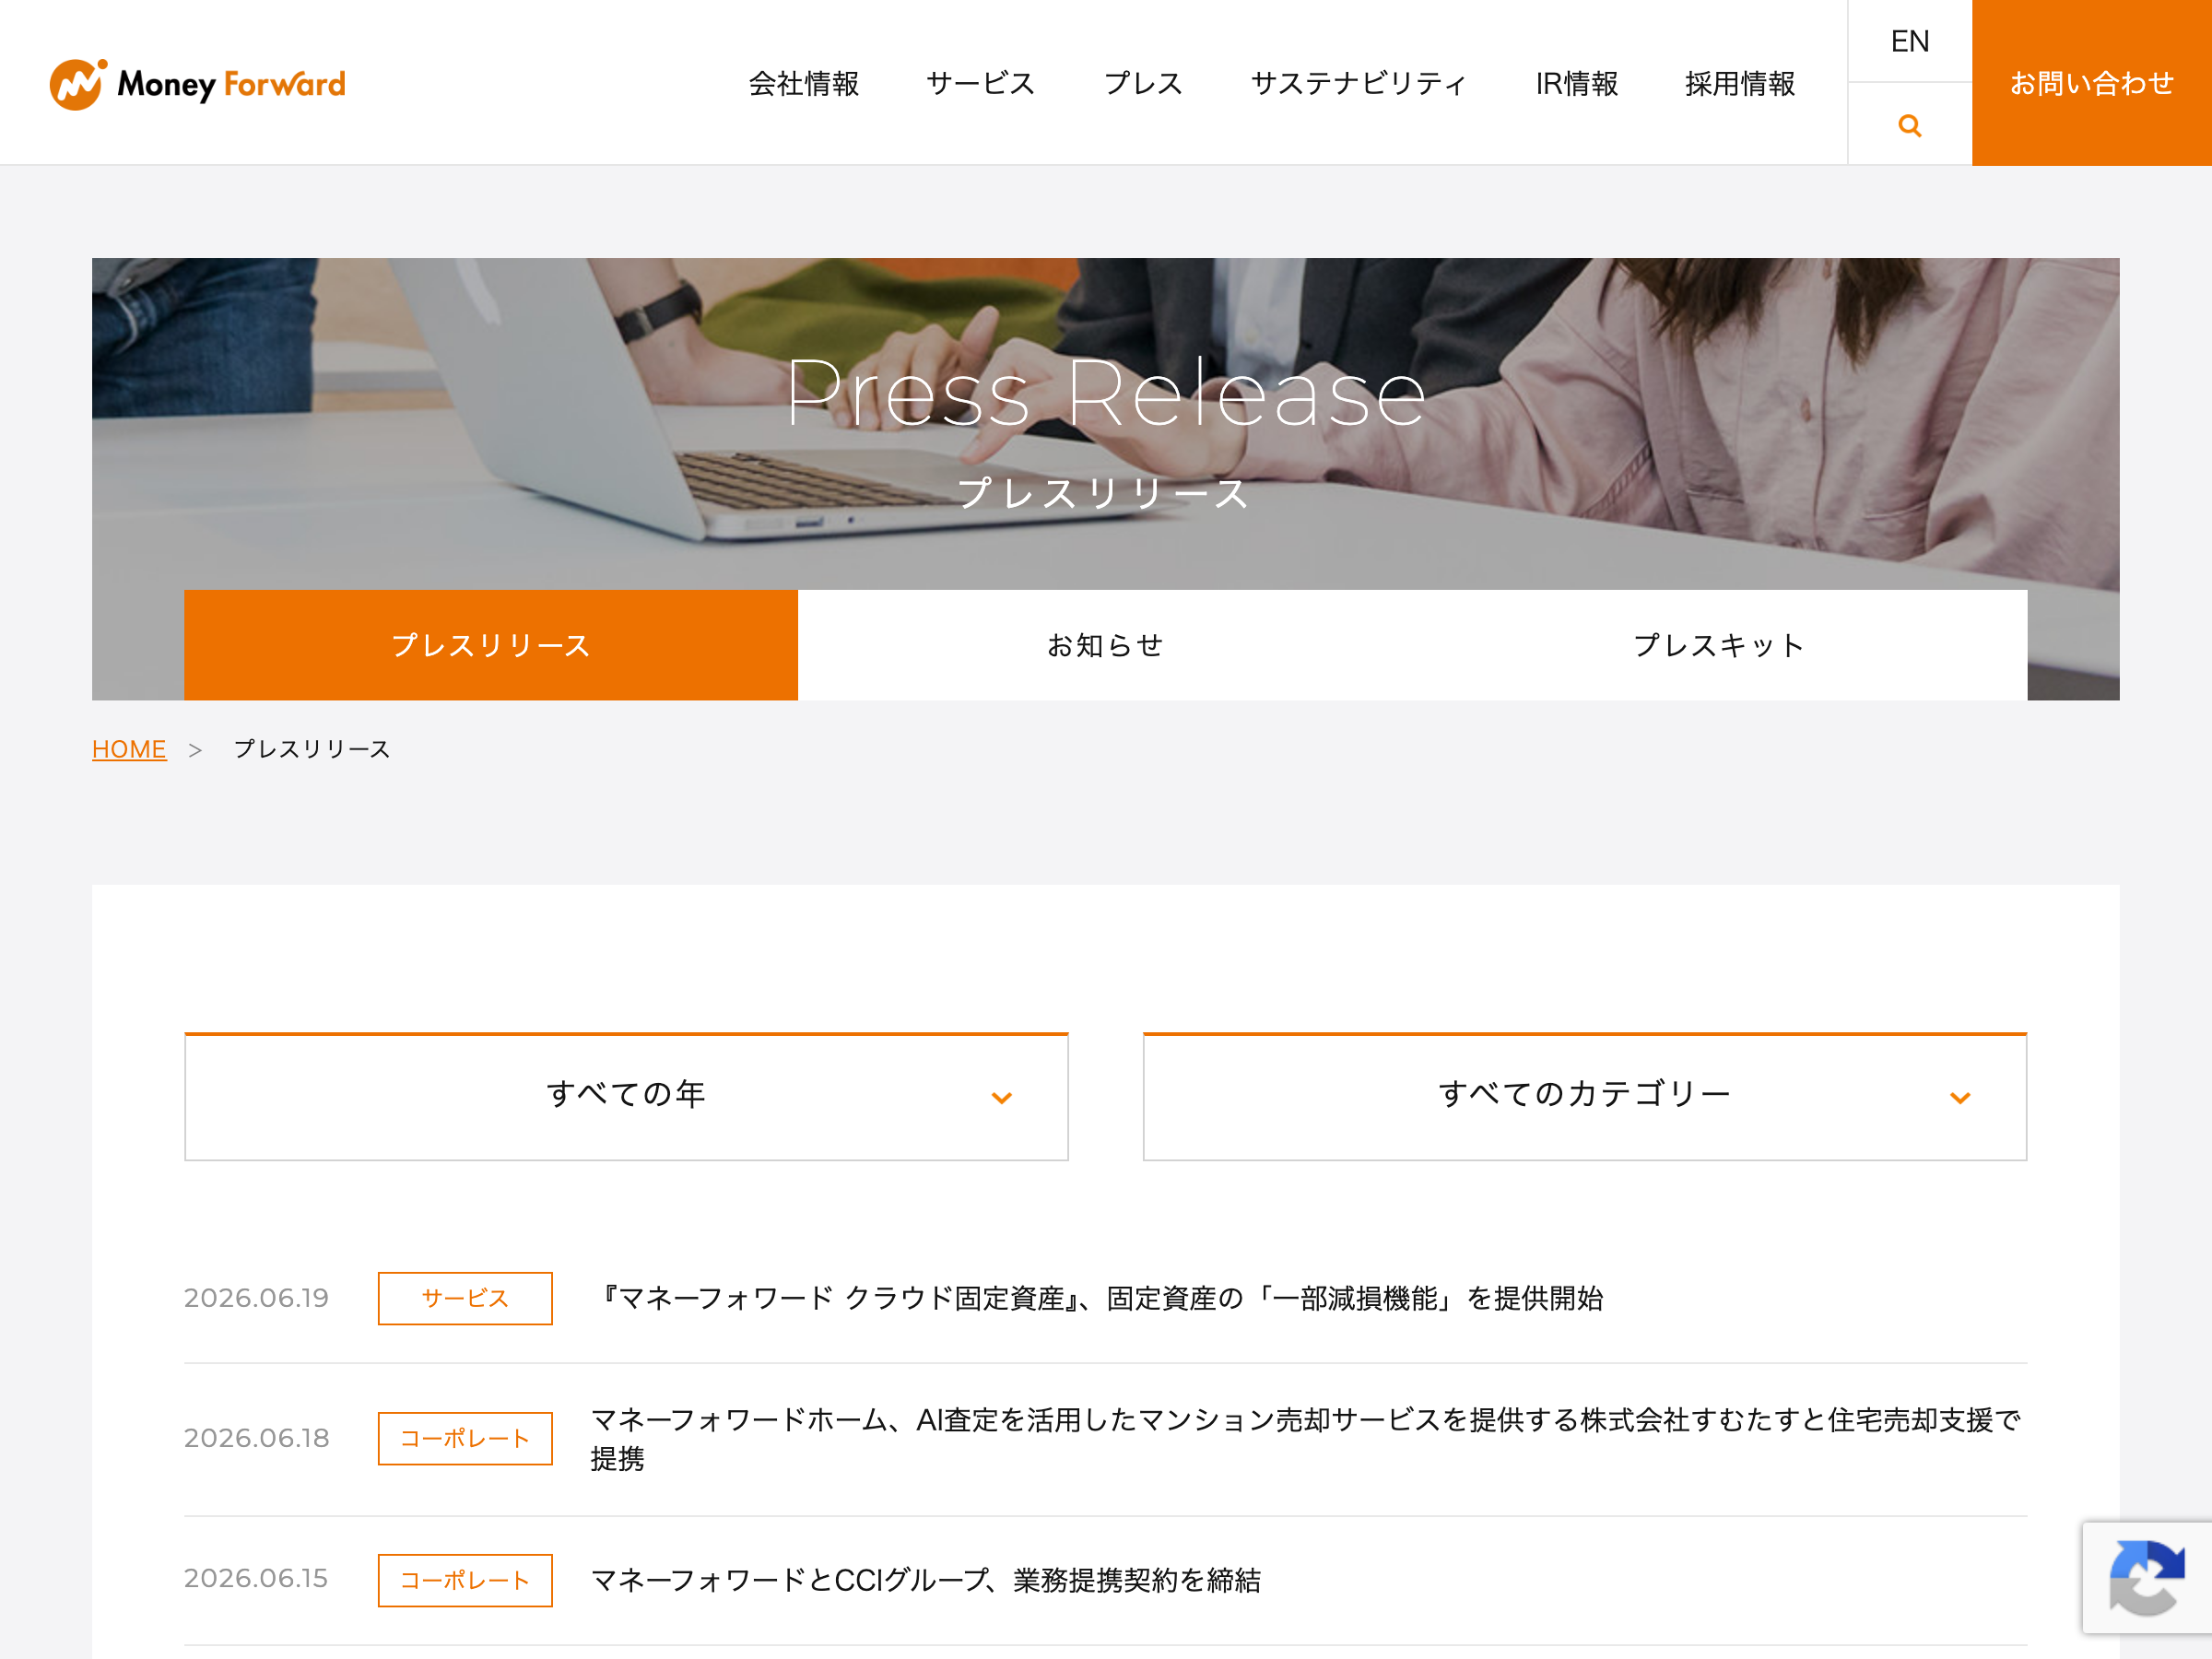The height and width of the screenshot is (1659, 2212).
Task: Click the コーポレート tag on 2026.06.18 row
Action: tap(465, 1438)
